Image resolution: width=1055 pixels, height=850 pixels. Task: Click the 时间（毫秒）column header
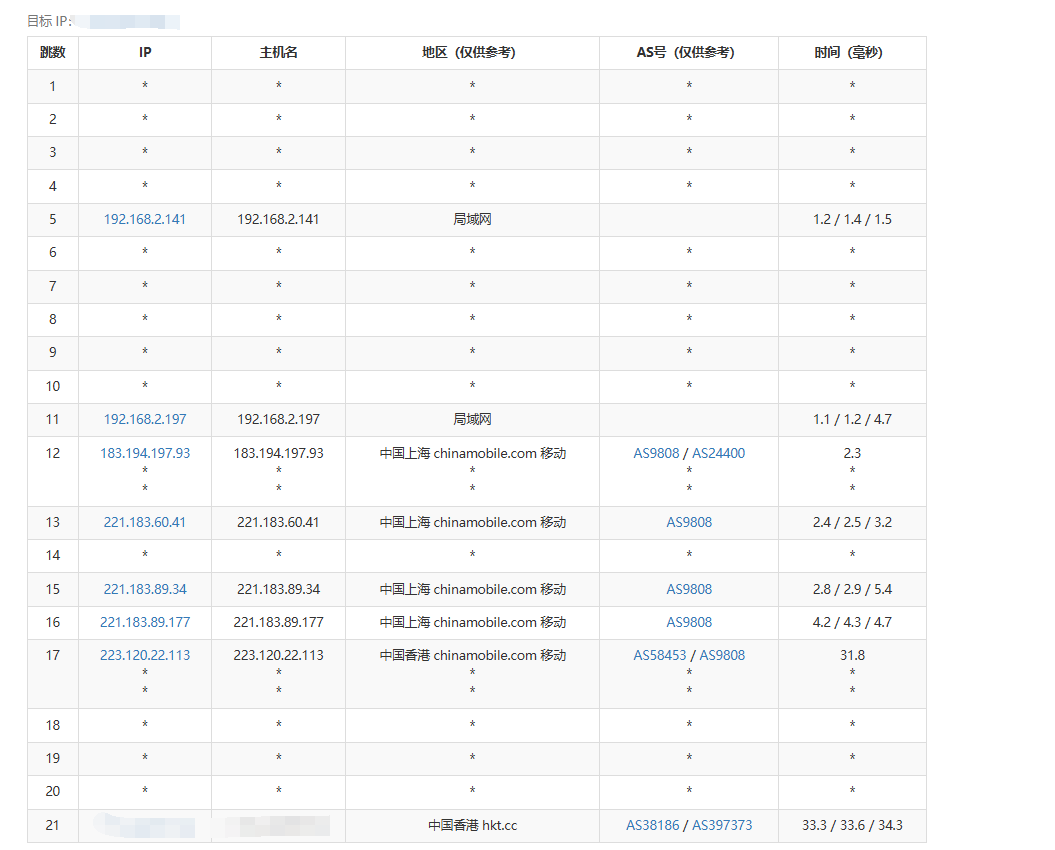click(x=852, y=52)
